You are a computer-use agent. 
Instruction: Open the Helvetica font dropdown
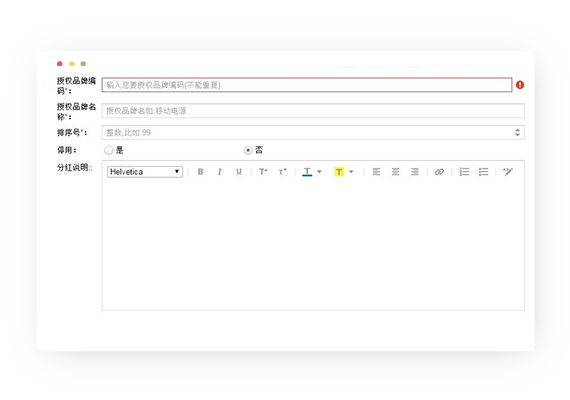[x=145, y=172]
